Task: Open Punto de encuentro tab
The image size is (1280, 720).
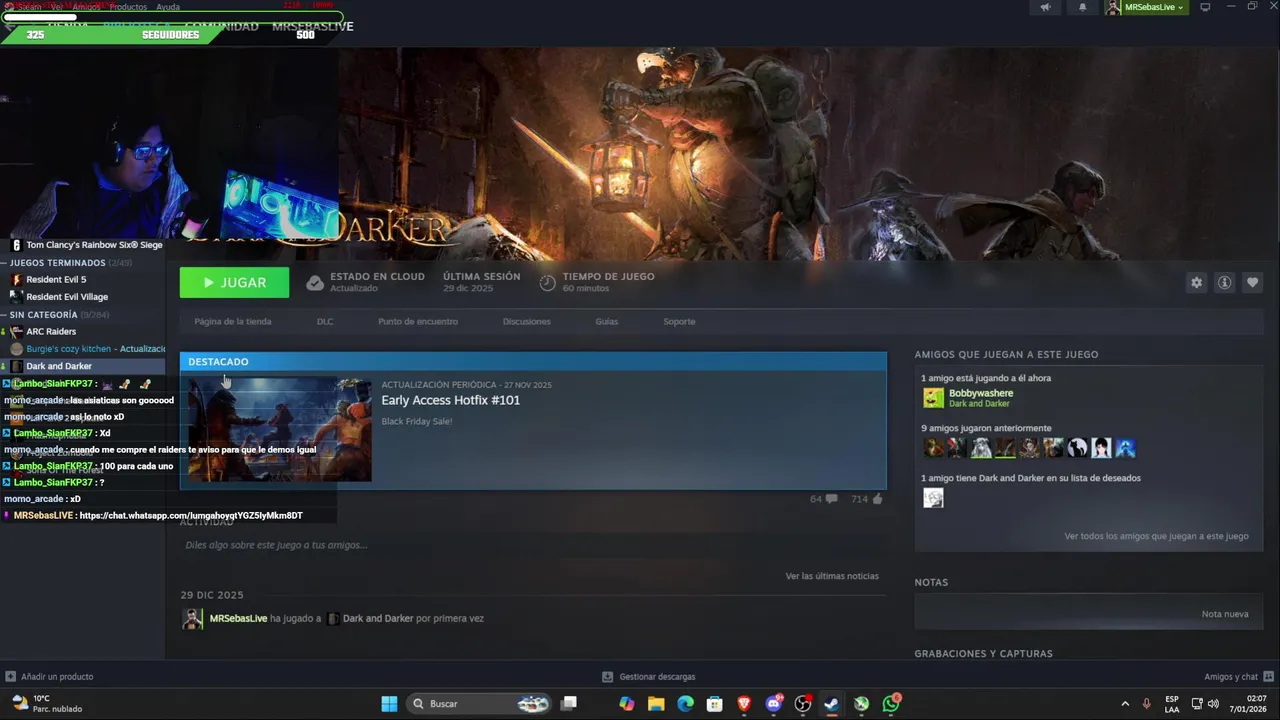Action: click(418, 322)
